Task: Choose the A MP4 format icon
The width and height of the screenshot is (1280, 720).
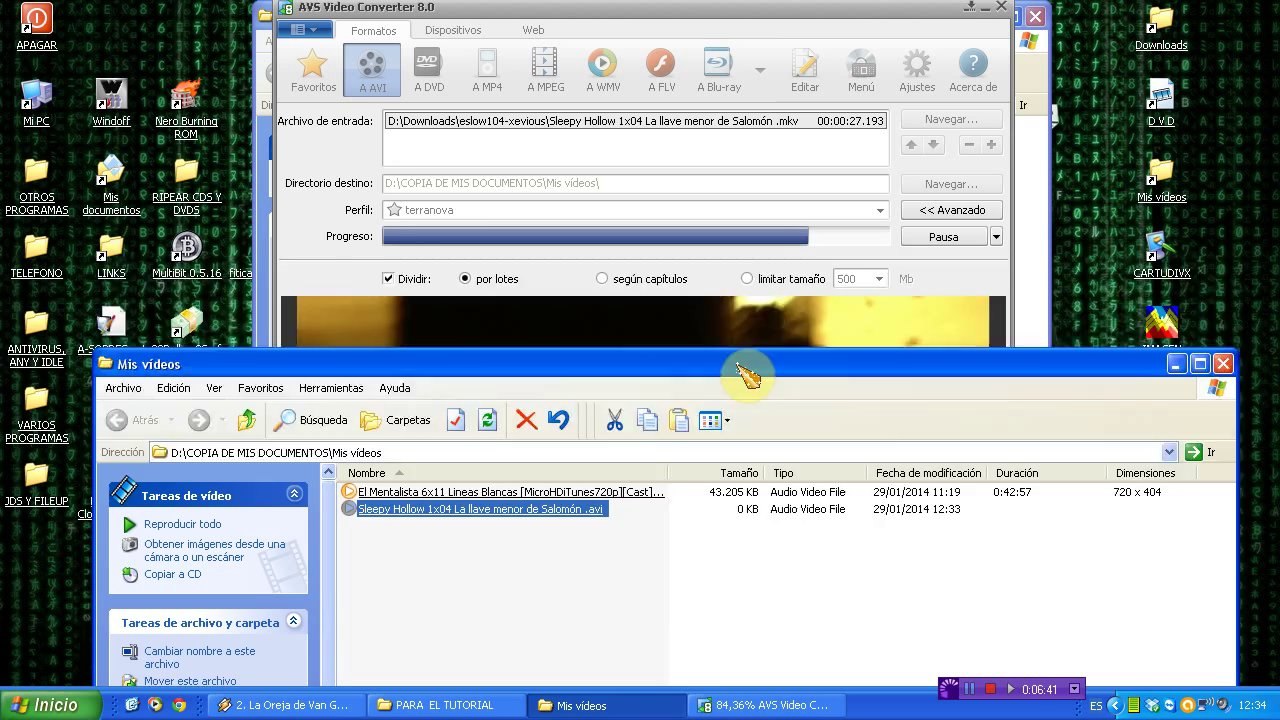Action: (487, 70)
